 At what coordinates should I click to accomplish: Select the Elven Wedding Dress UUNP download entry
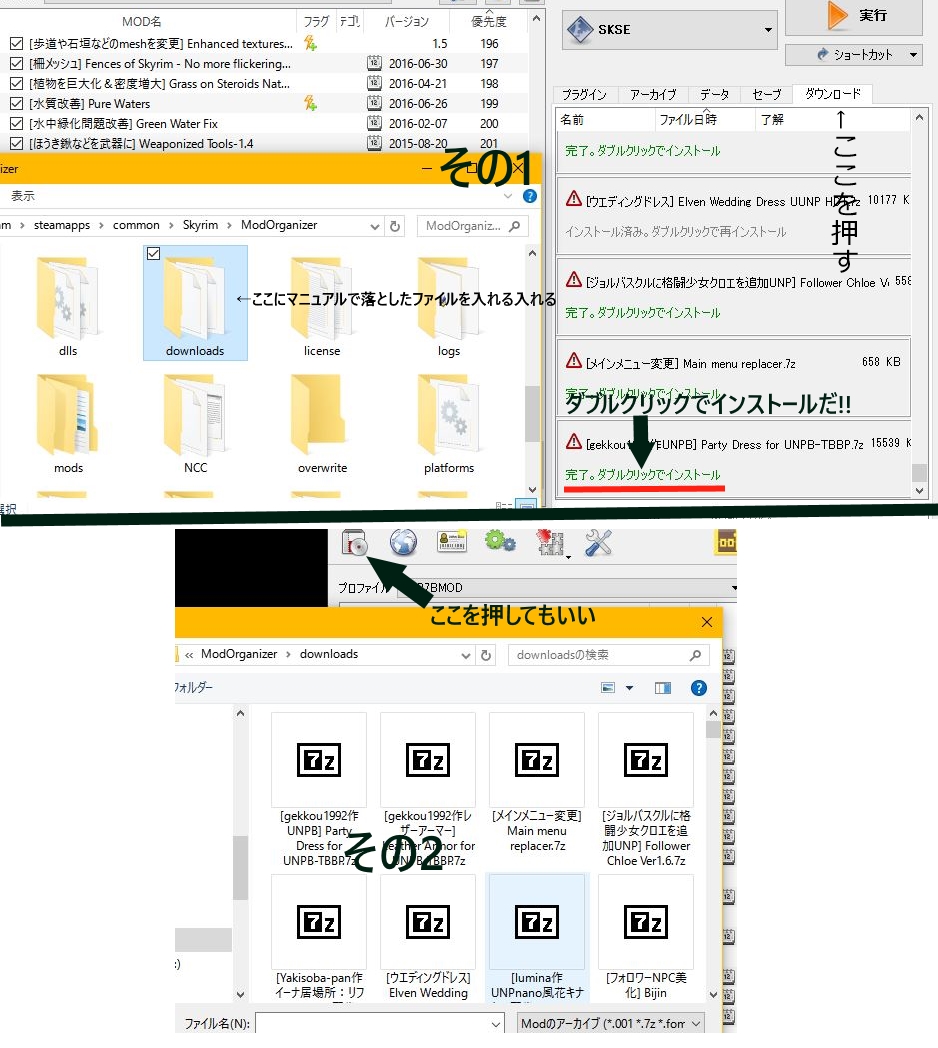733,216
